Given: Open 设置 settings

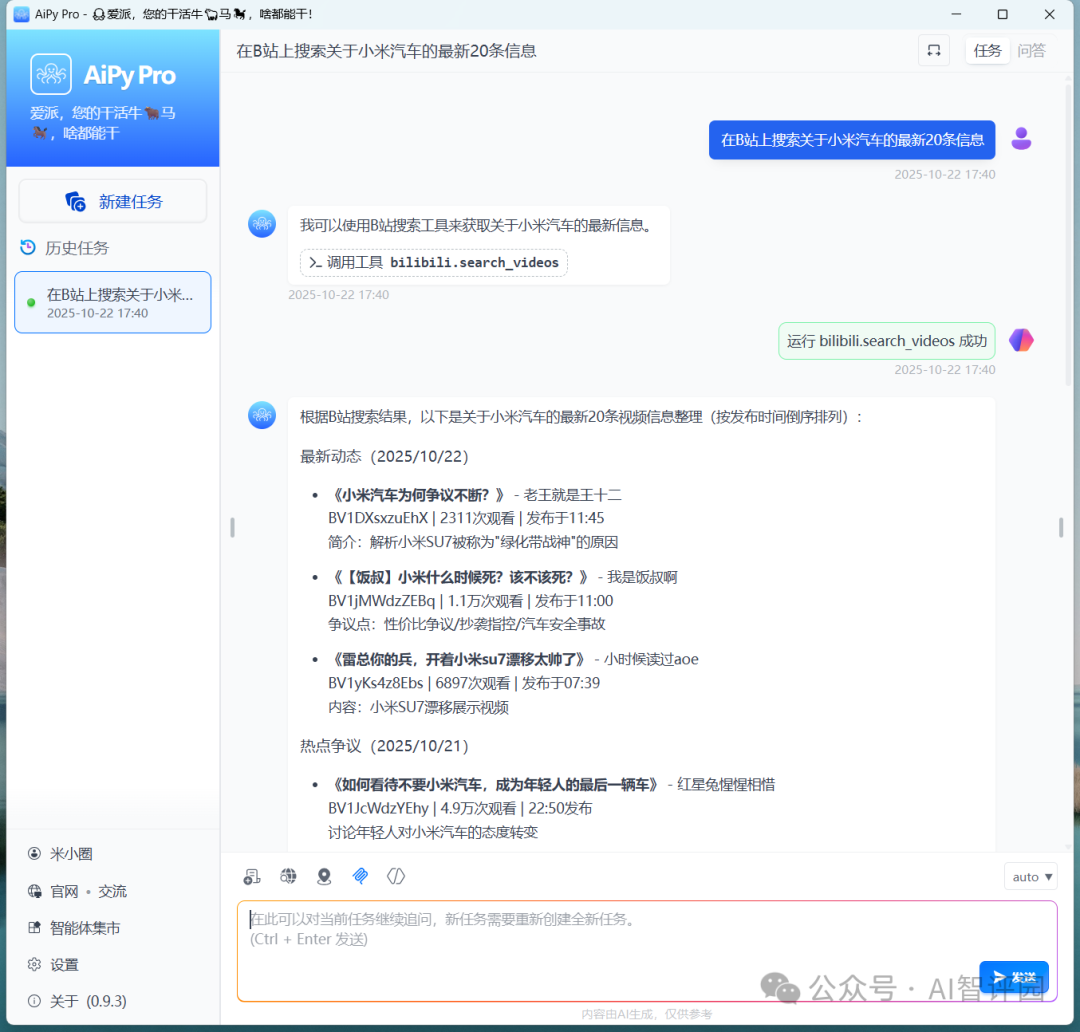Looking at the screenshot, I should coord(64,964).
